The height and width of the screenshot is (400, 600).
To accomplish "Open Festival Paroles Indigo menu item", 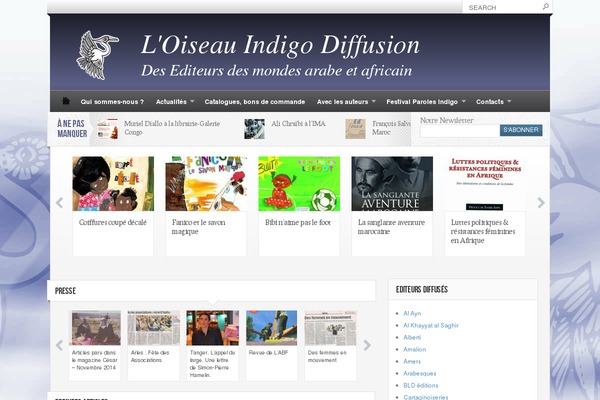I will pos(422,102).
